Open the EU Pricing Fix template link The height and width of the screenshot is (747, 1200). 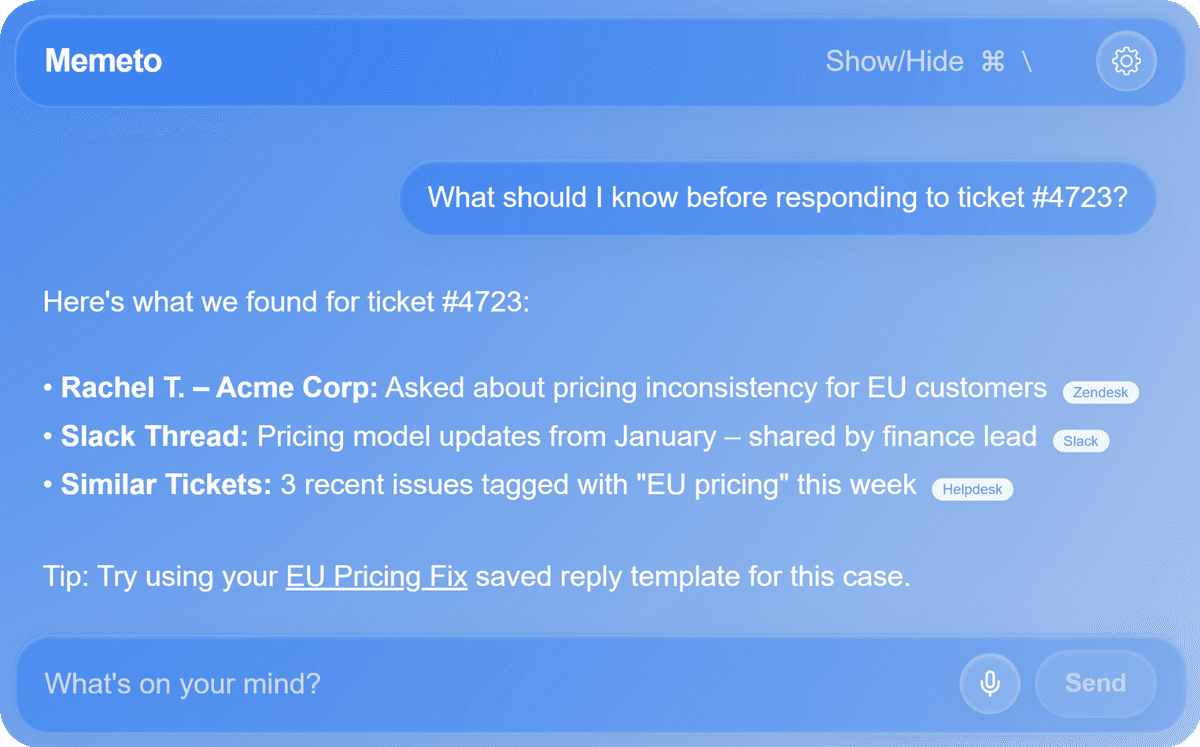point(376,577)
